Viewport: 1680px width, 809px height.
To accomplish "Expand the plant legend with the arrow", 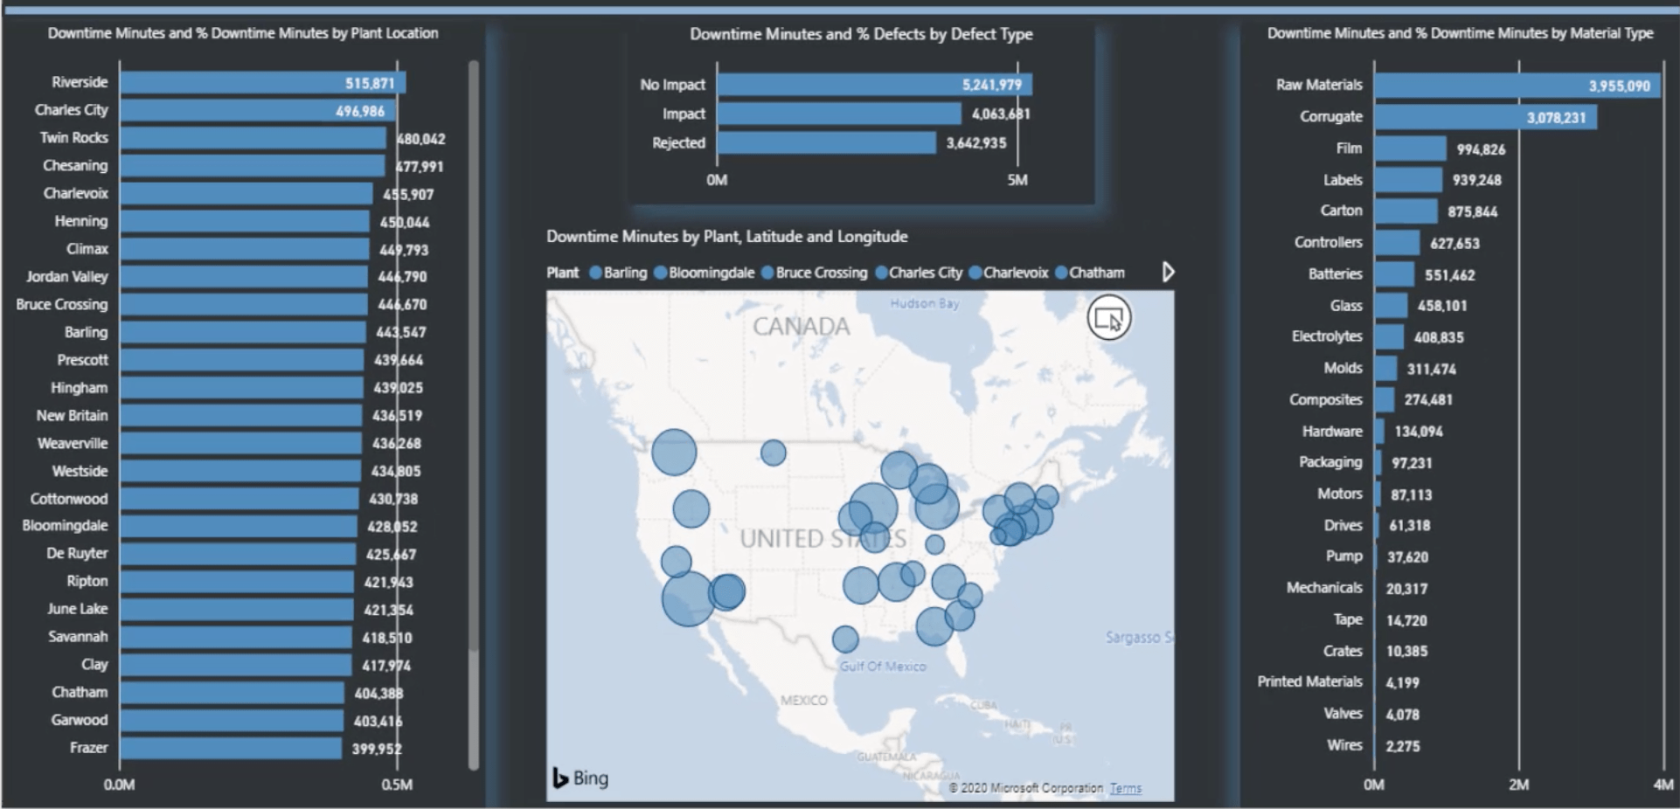I will (1168, 272).
